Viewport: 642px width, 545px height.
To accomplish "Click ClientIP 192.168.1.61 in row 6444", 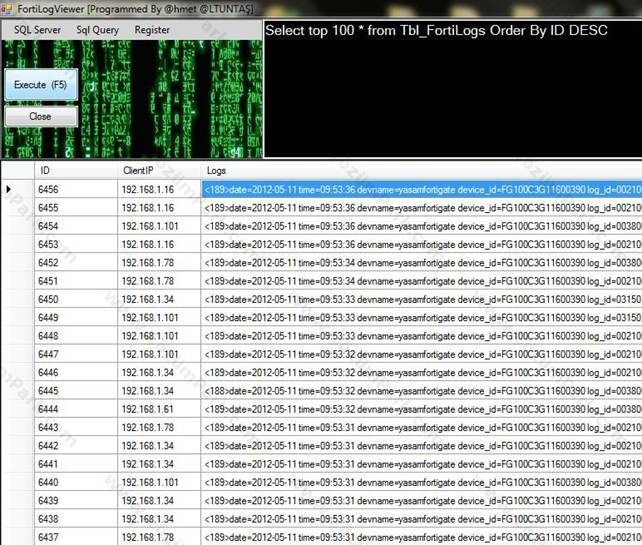I will (x=159, y=409).
